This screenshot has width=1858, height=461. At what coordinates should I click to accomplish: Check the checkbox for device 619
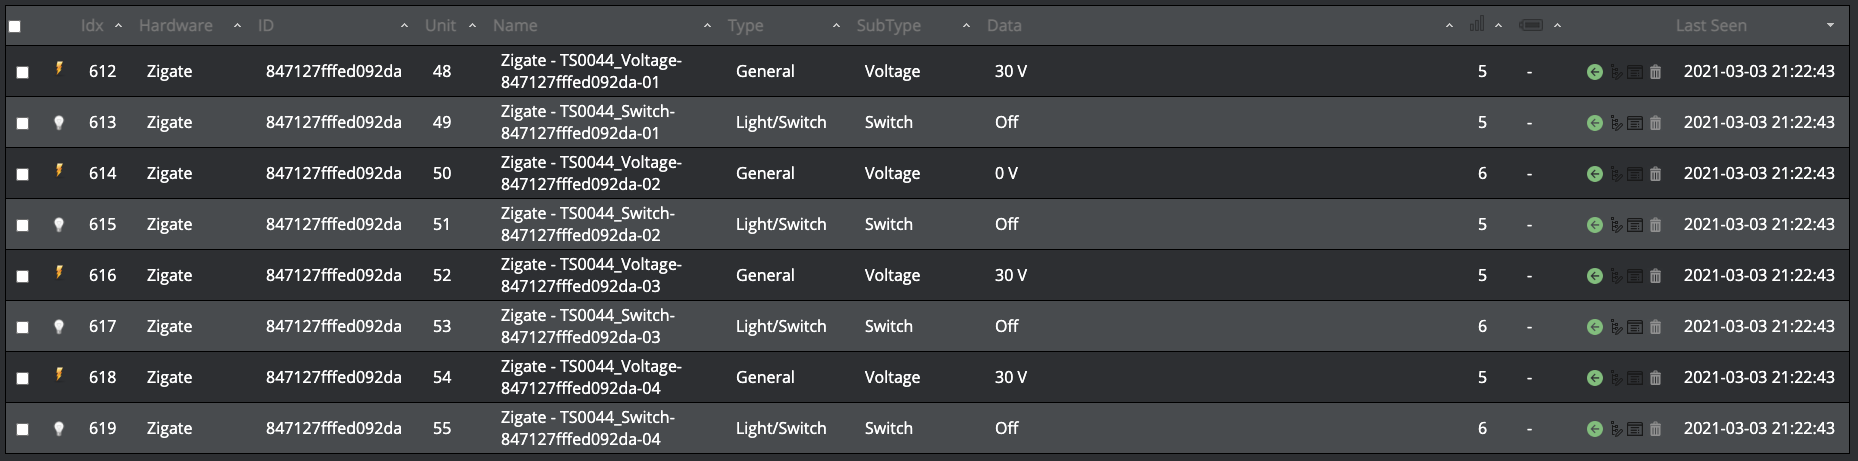[22, 429]
